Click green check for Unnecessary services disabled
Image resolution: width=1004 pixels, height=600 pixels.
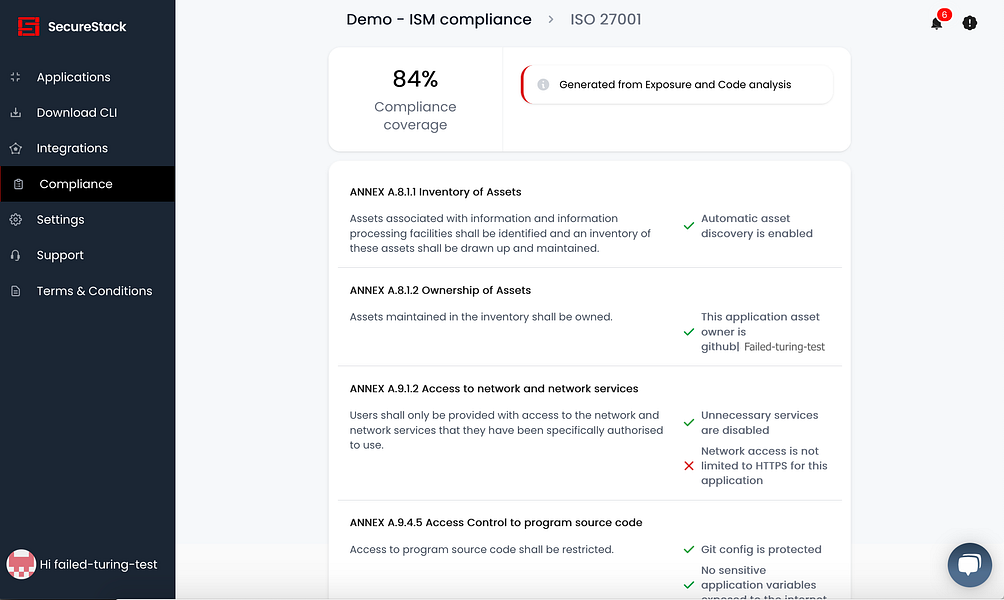689,423
